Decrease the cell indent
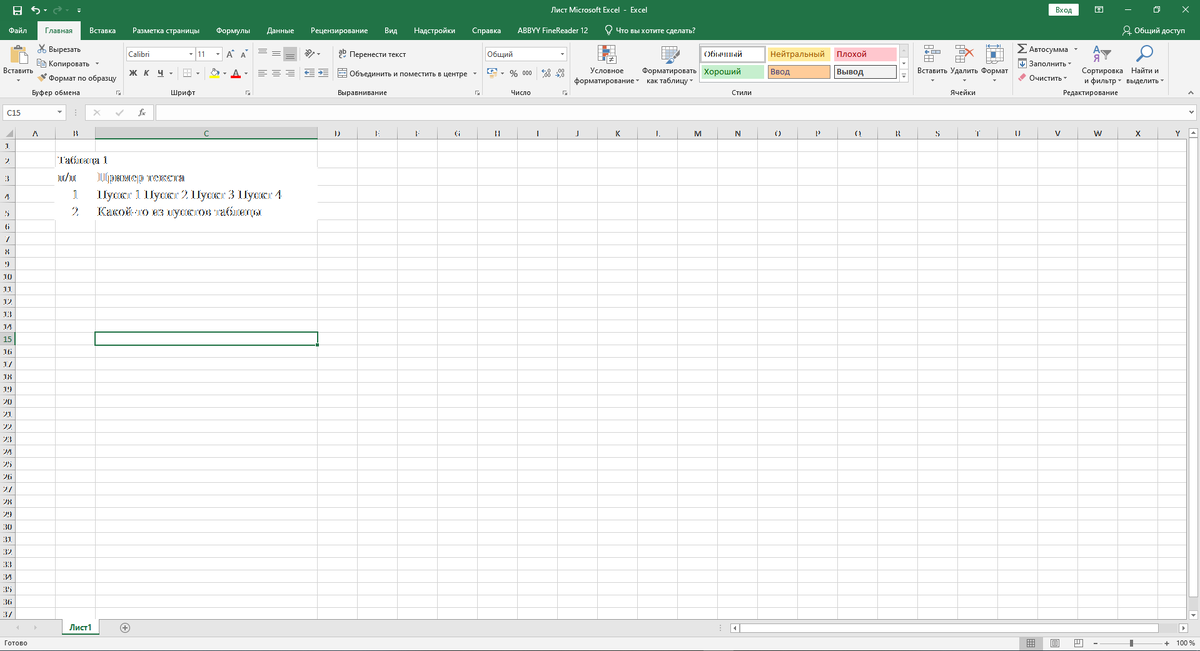This screenshot has height=651, width=1200. [x=309, y=73]
